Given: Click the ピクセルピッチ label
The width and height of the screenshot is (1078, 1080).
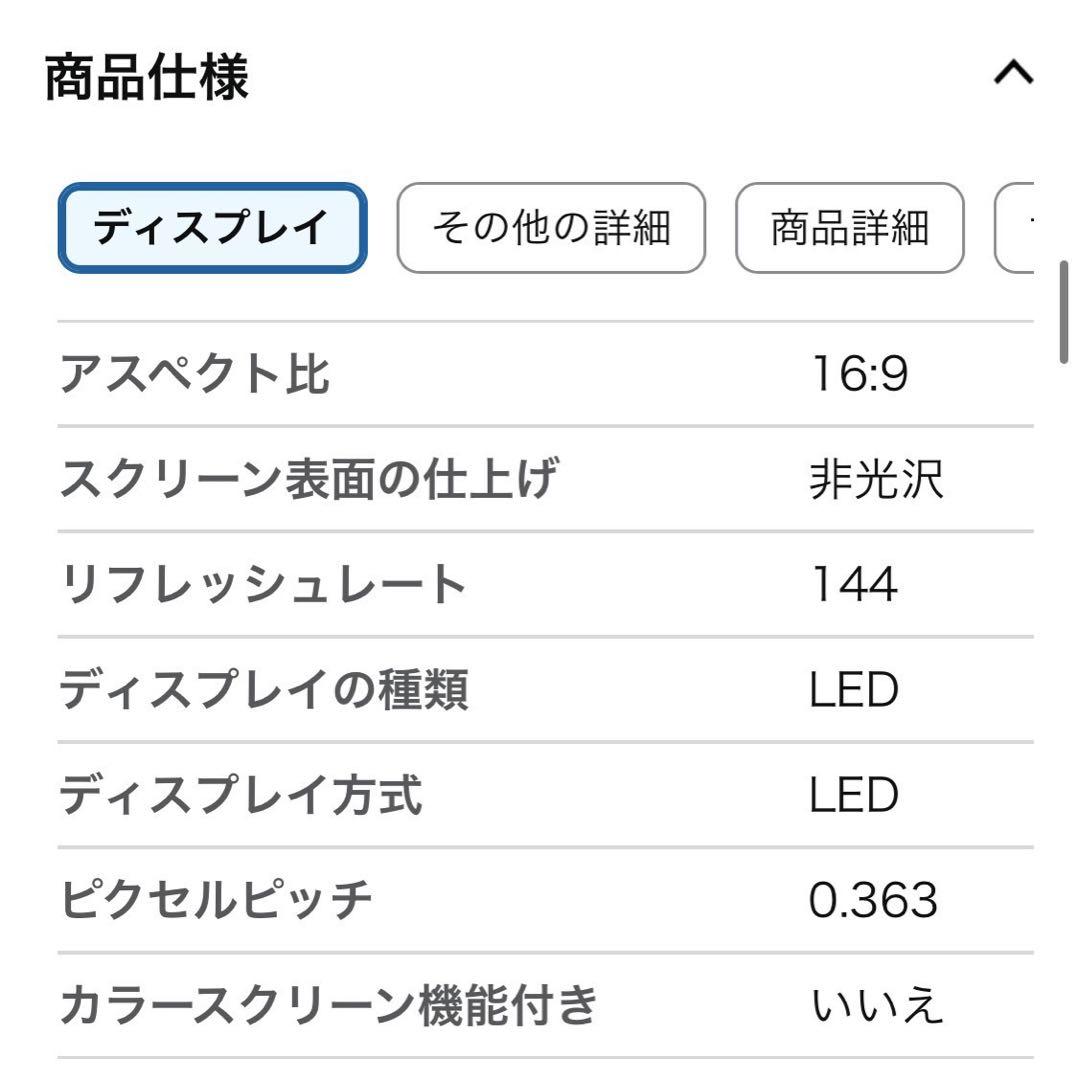Looking at the screenshot, I should pos(217,900).
